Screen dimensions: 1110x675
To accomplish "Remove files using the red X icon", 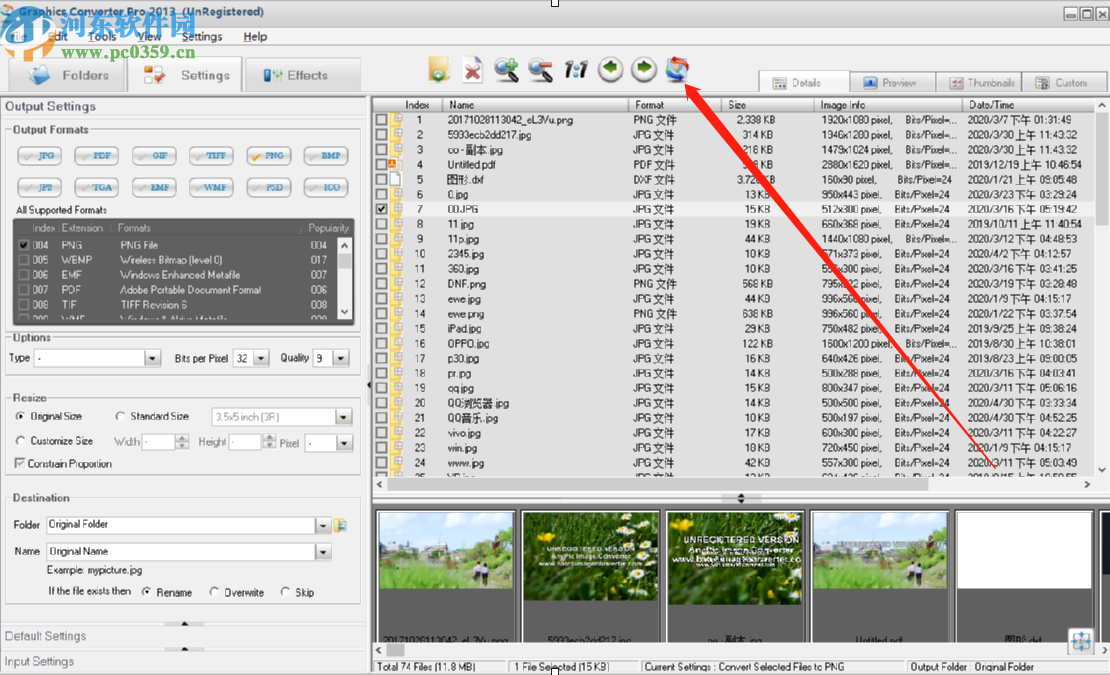I will (472, 69).
